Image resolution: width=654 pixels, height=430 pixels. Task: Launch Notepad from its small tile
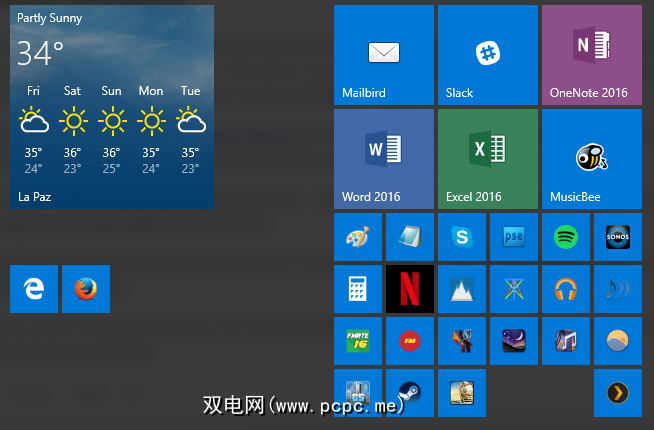tap(410, 237)
